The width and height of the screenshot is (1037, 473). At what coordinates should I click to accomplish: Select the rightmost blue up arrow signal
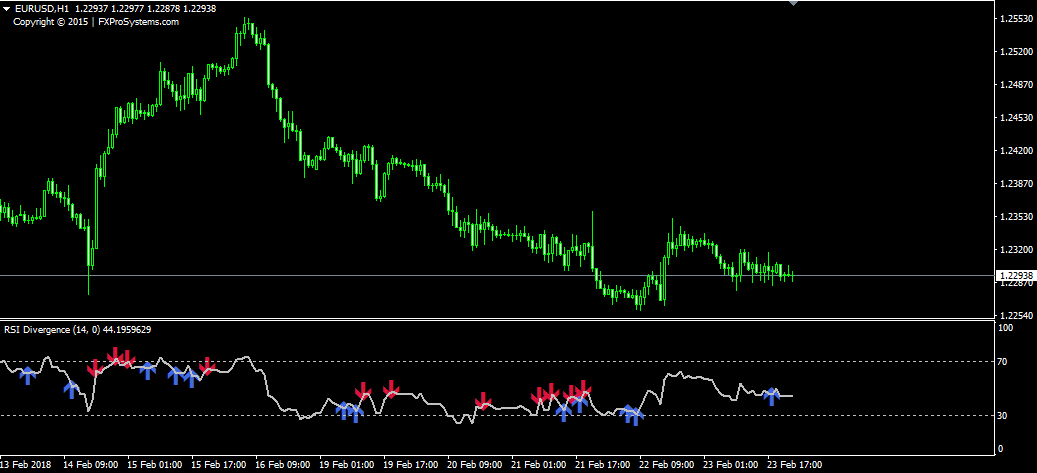pyautogui.click(x=771, y=395)
